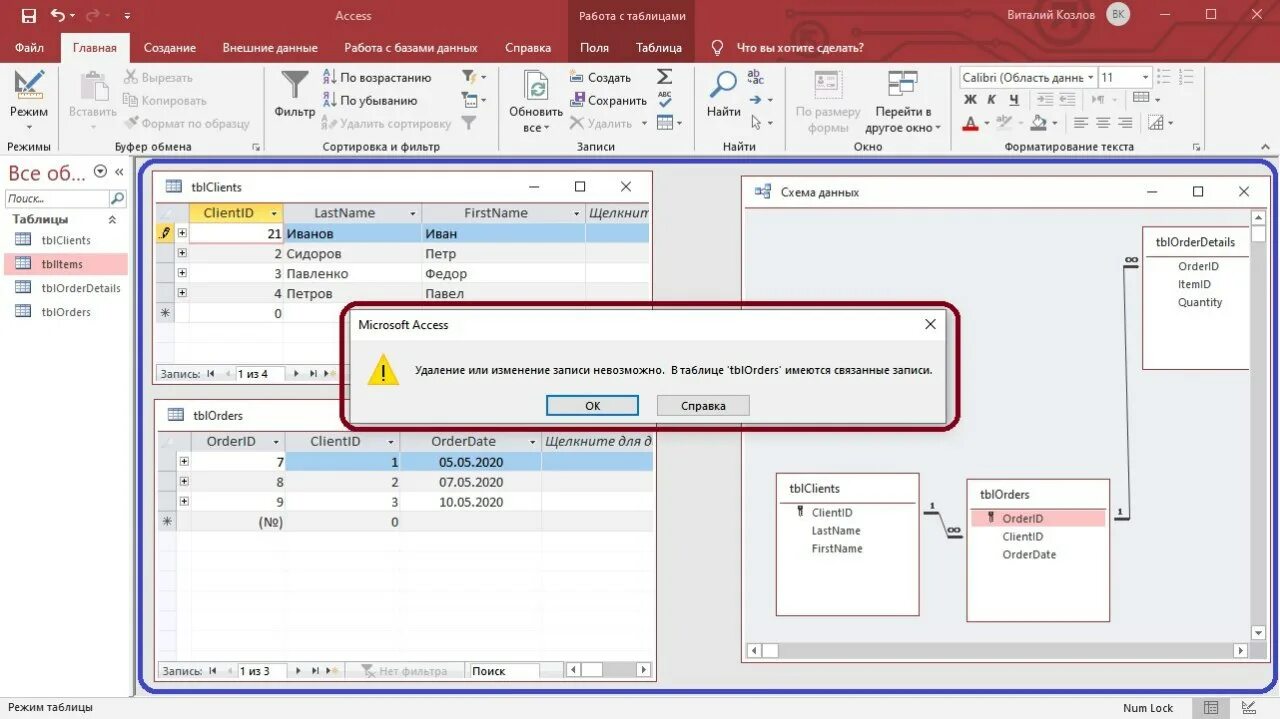Go to first record in tblClients navigator
The height and width of the screenshot is (719, 1280).
[x=211, y=374]
